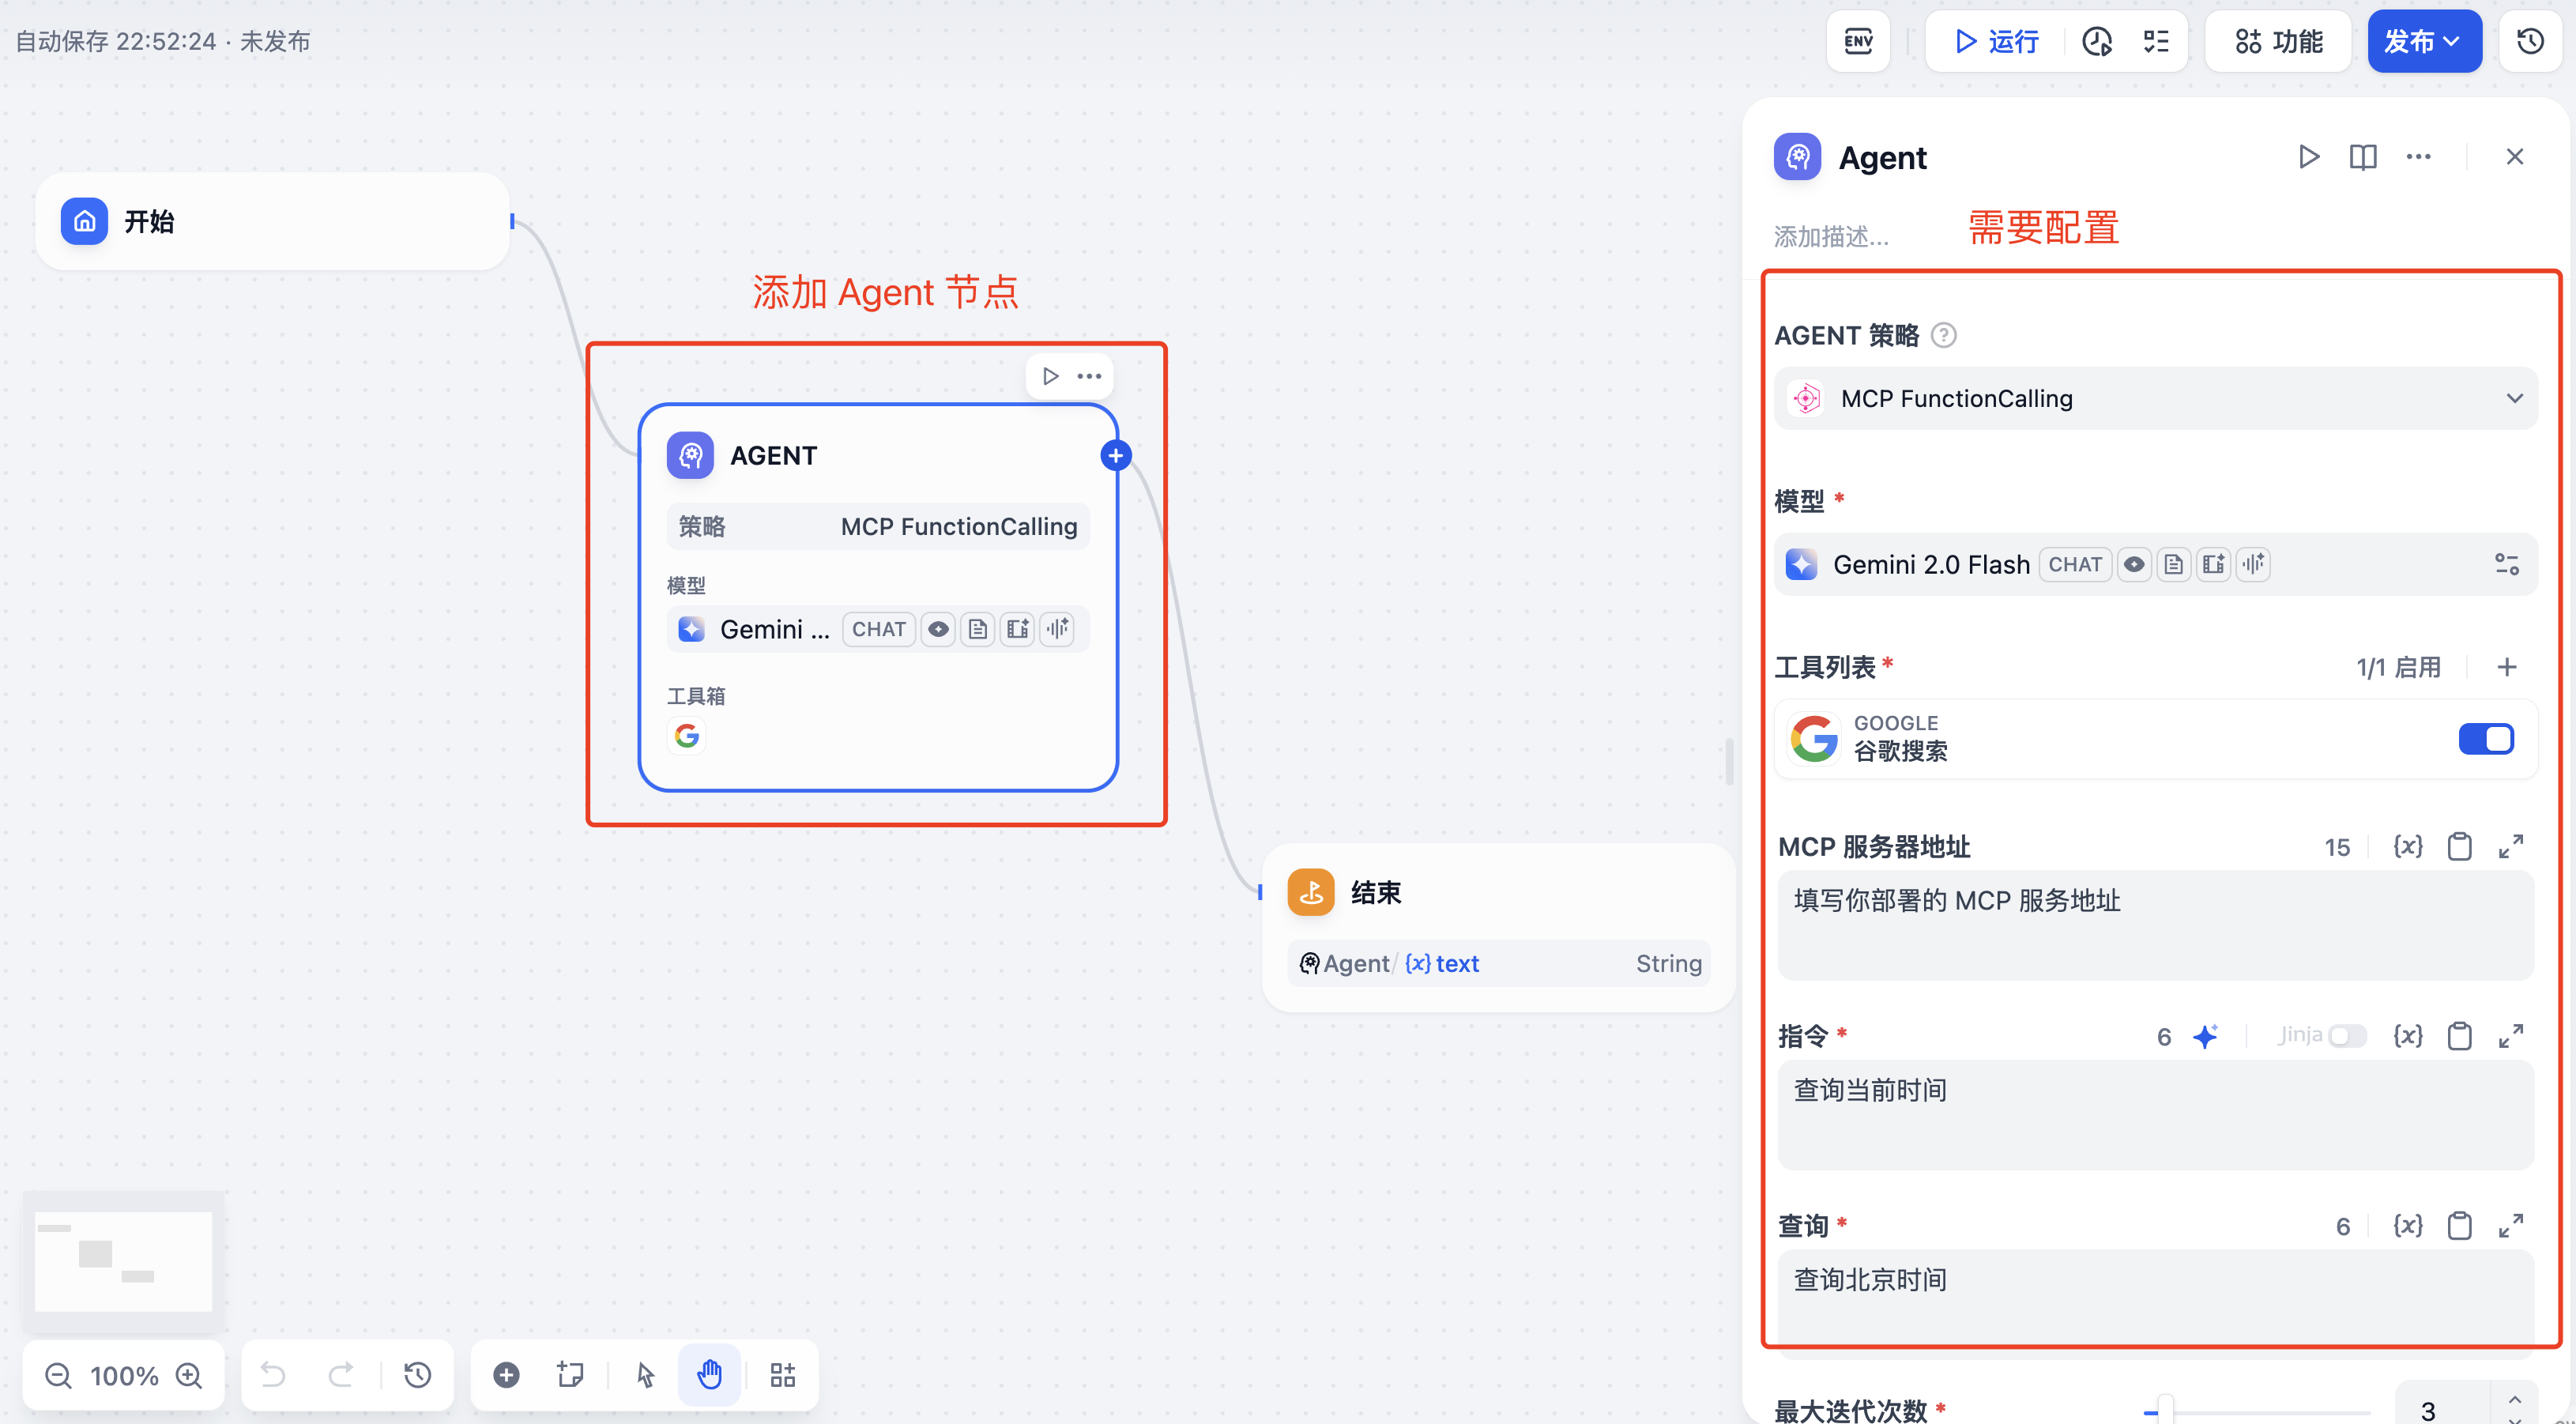Select the pointer mode tool
Screen dimensions: 2576x1424
(x=645, y=1375)
